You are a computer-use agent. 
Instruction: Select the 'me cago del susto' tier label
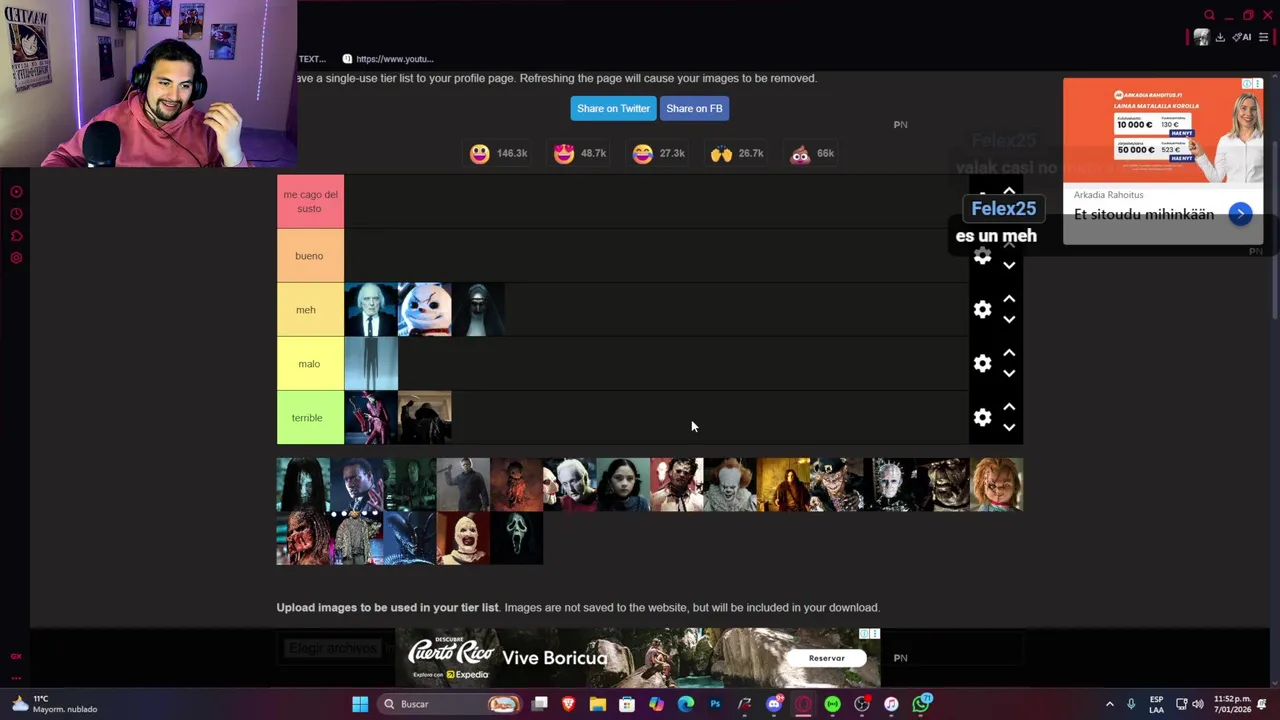[310, 201]
